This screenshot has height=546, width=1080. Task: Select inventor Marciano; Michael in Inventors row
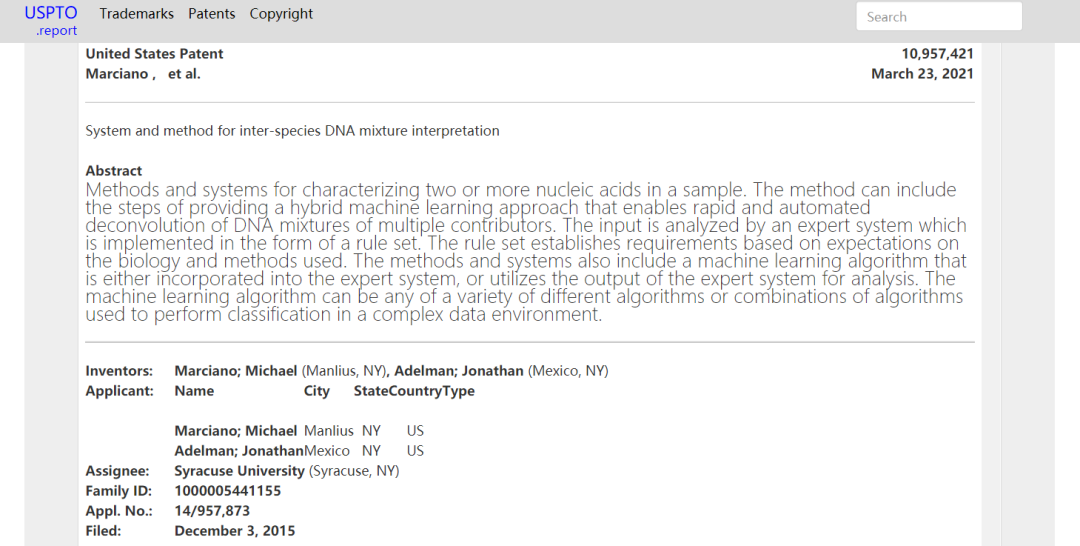point(236,371)
